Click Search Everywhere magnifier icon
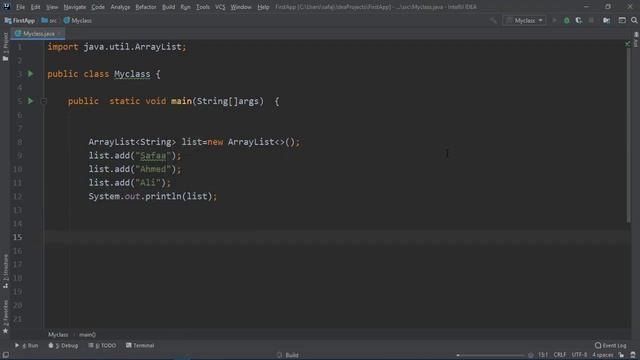The image size is (640, 360). tap(634, 20)
